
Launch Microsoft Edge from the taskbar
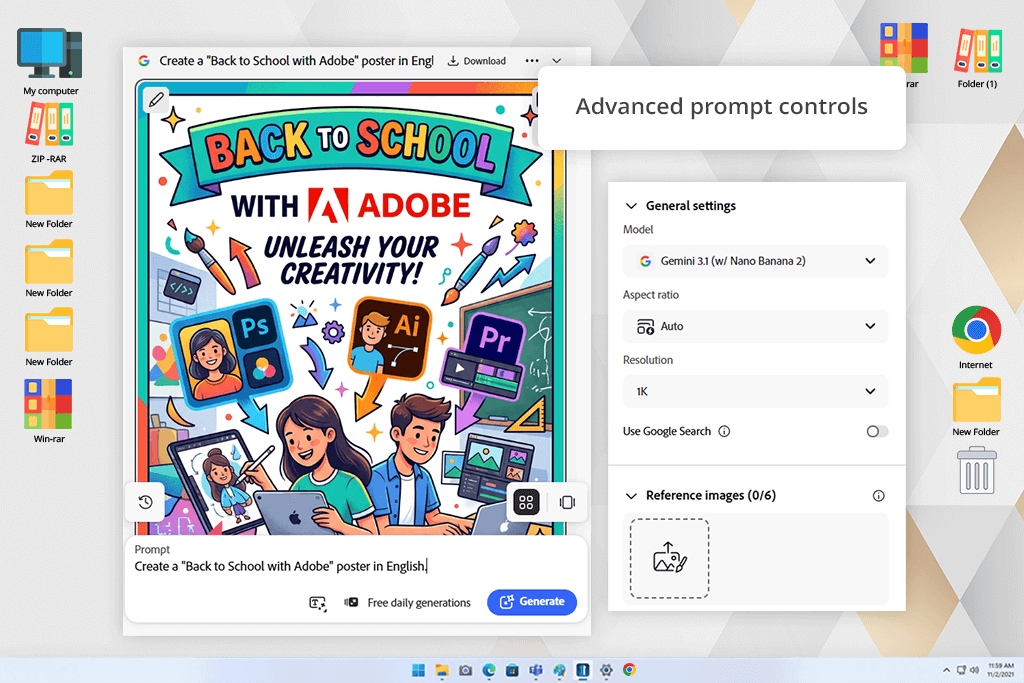pyautogui.click(x=489, y=670)
